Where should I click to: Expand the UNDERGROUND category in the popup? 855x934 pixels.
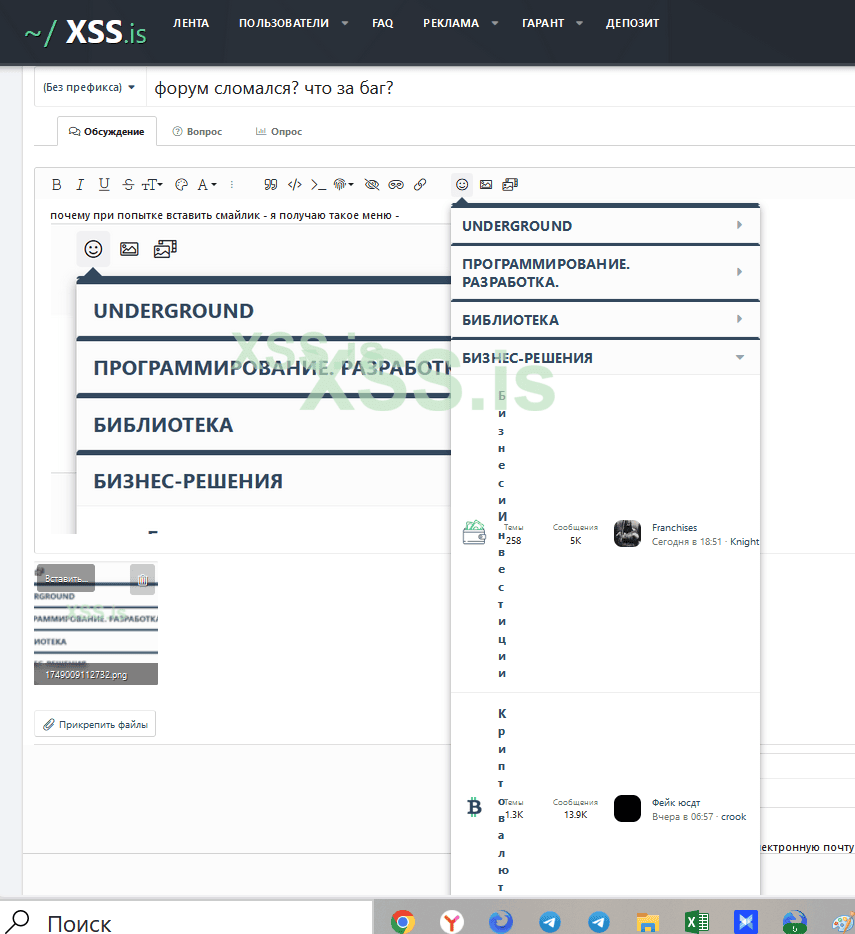click(605, 226)
